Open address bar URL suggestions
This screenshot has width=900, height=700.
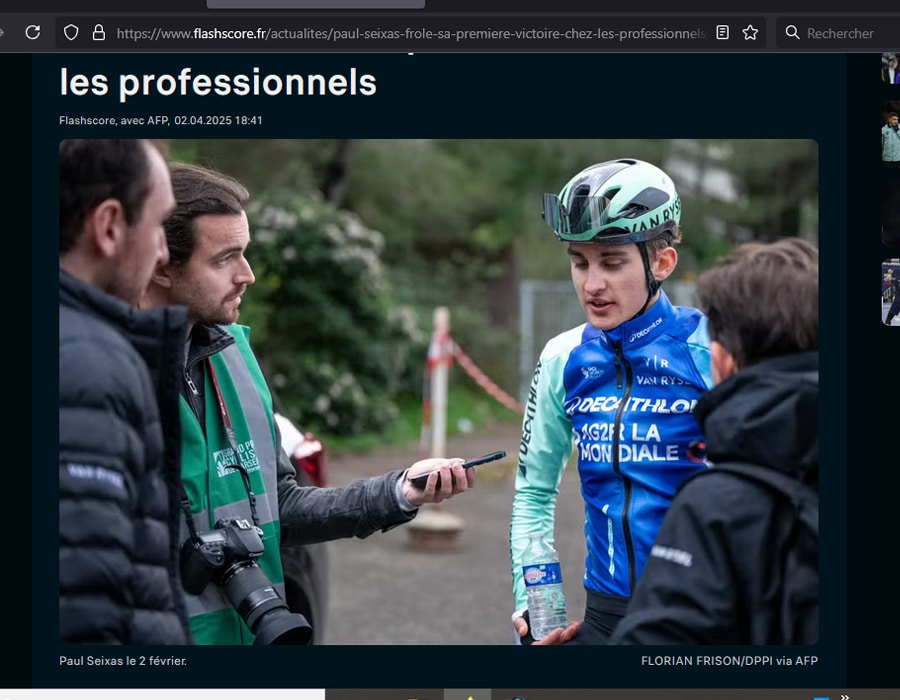400,32
